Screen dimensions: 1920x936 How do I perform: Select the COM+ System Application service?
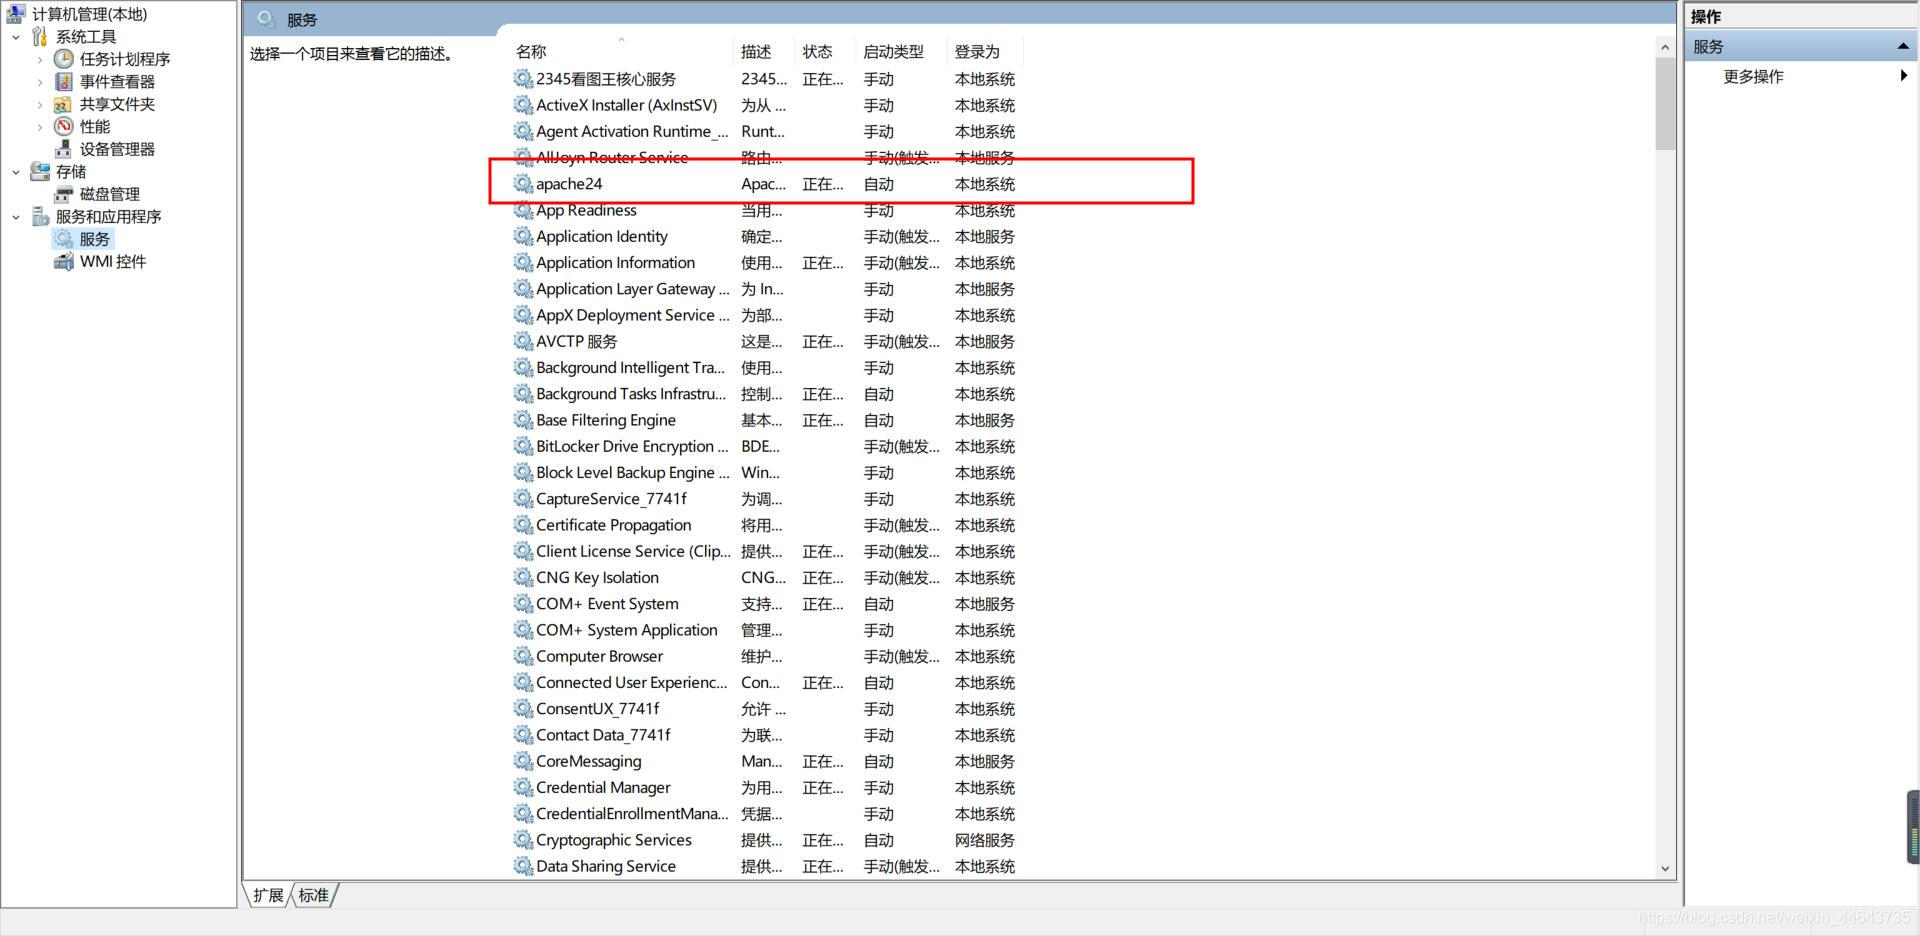point(766,630)
